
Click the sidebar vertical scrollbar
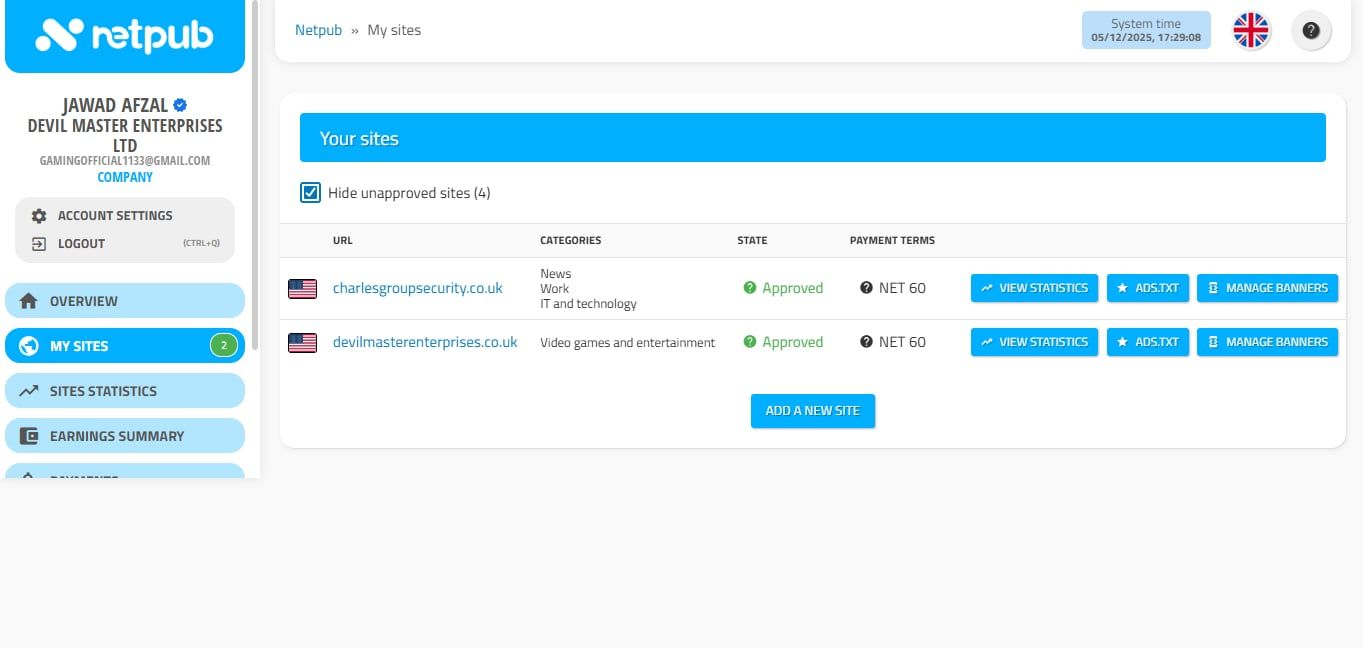click(255, 175)
